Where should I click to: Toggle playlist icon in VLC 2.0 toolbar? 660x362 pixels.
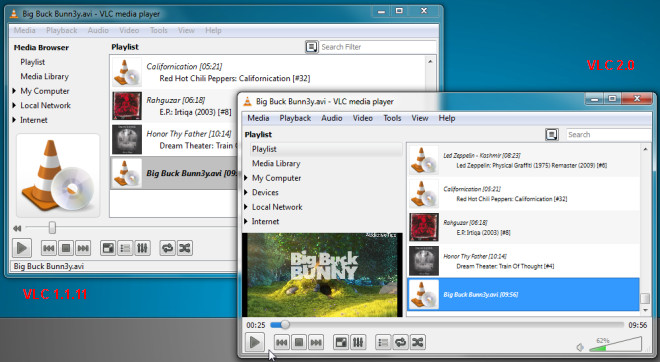coord(383,343)
